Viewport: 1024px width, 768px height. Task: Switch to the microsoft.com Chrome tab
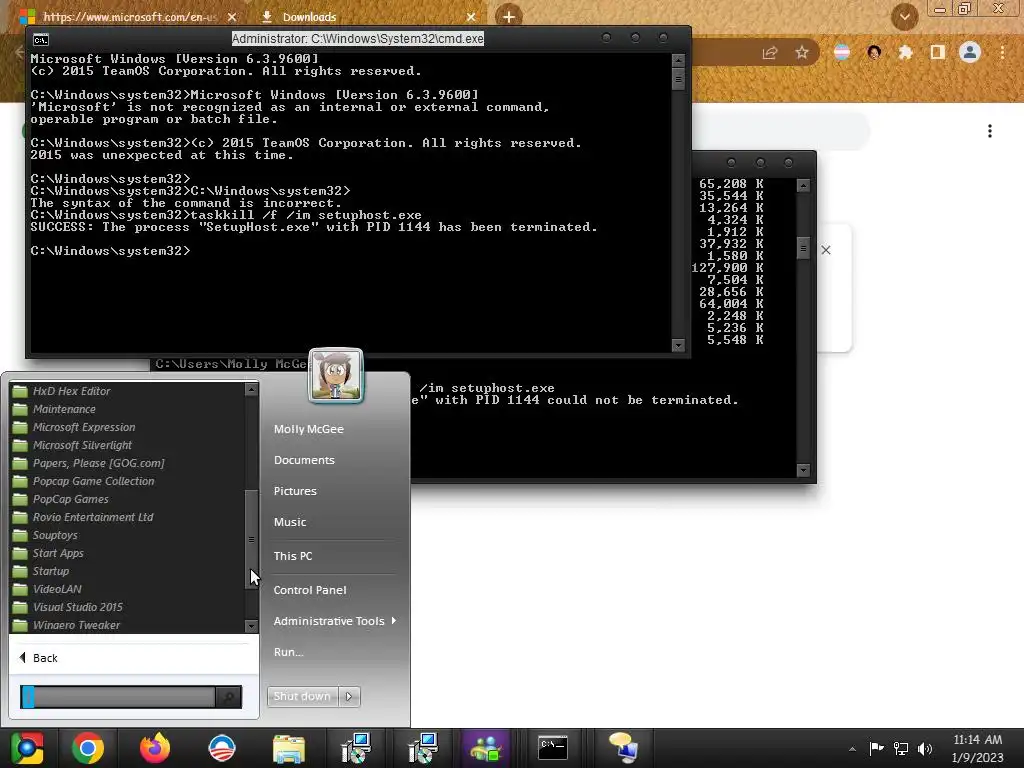click(131, 17)
